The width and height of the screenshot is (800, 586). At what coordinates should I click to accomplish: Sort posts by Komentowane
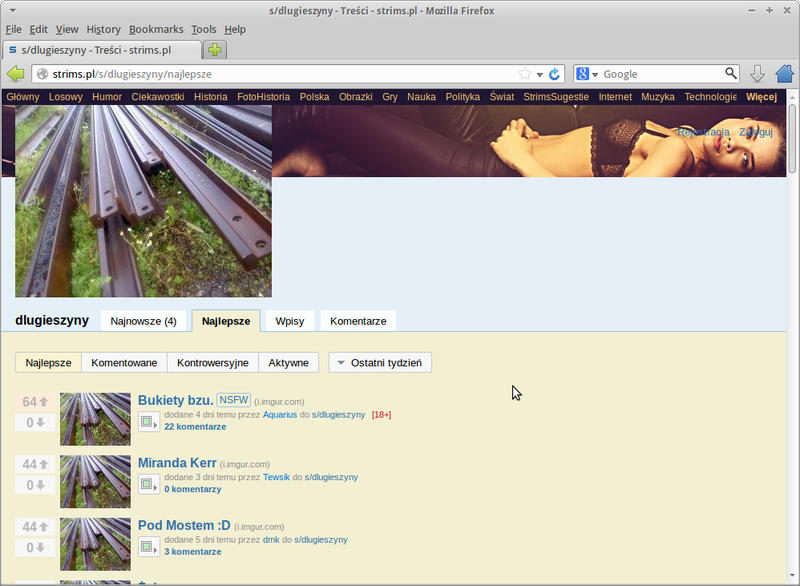tap(124, 363)
